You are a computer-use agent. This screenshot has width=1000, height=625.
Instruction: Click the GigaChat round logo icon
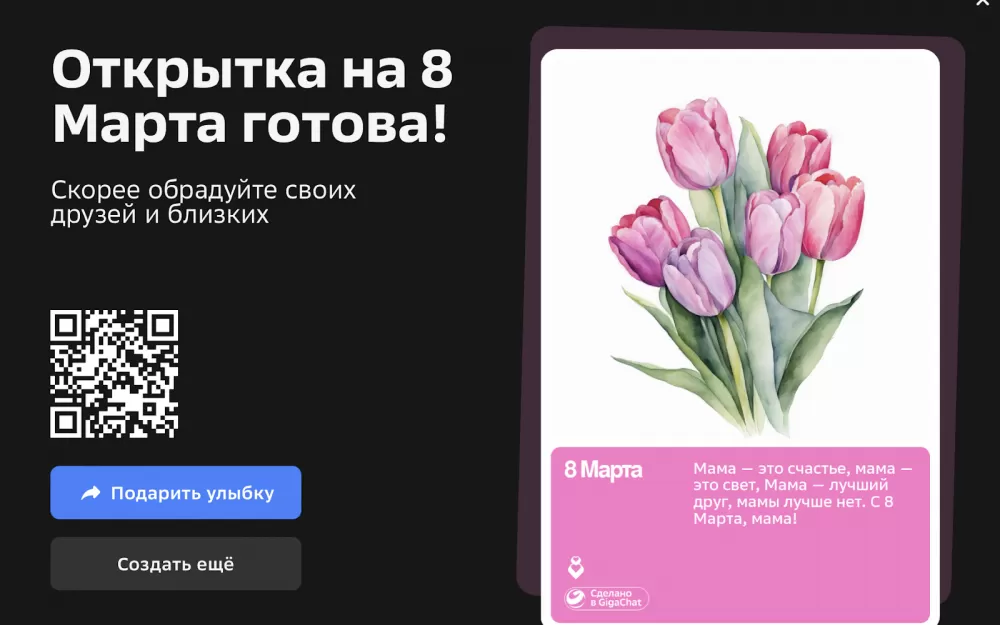pyautogui.click(x=575, y=598)
